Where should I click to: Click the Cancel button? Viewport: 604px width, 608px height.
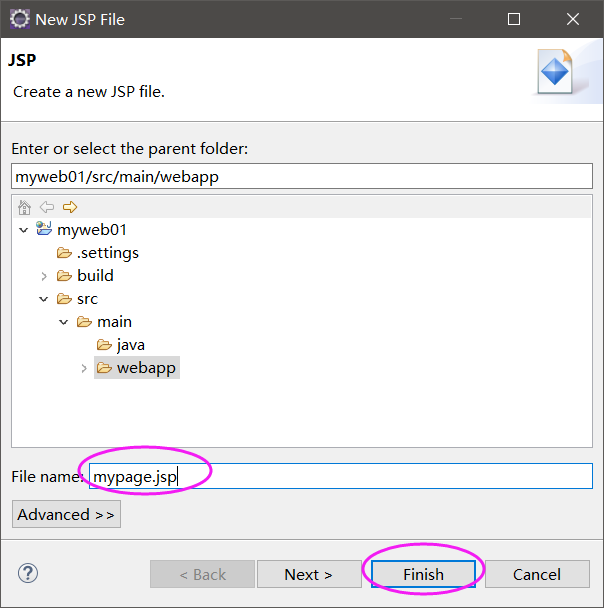(x=537, y=574)
